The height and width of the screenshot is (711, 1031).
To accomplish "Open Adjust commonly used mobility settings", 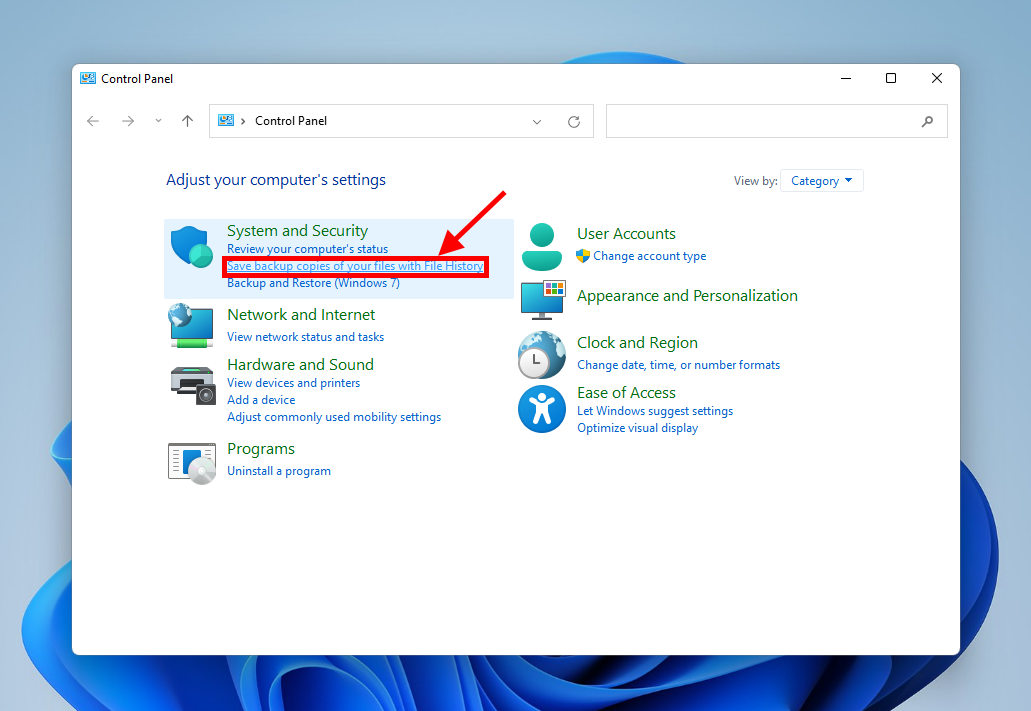I will pyautogui.click(x=334, y=417).
